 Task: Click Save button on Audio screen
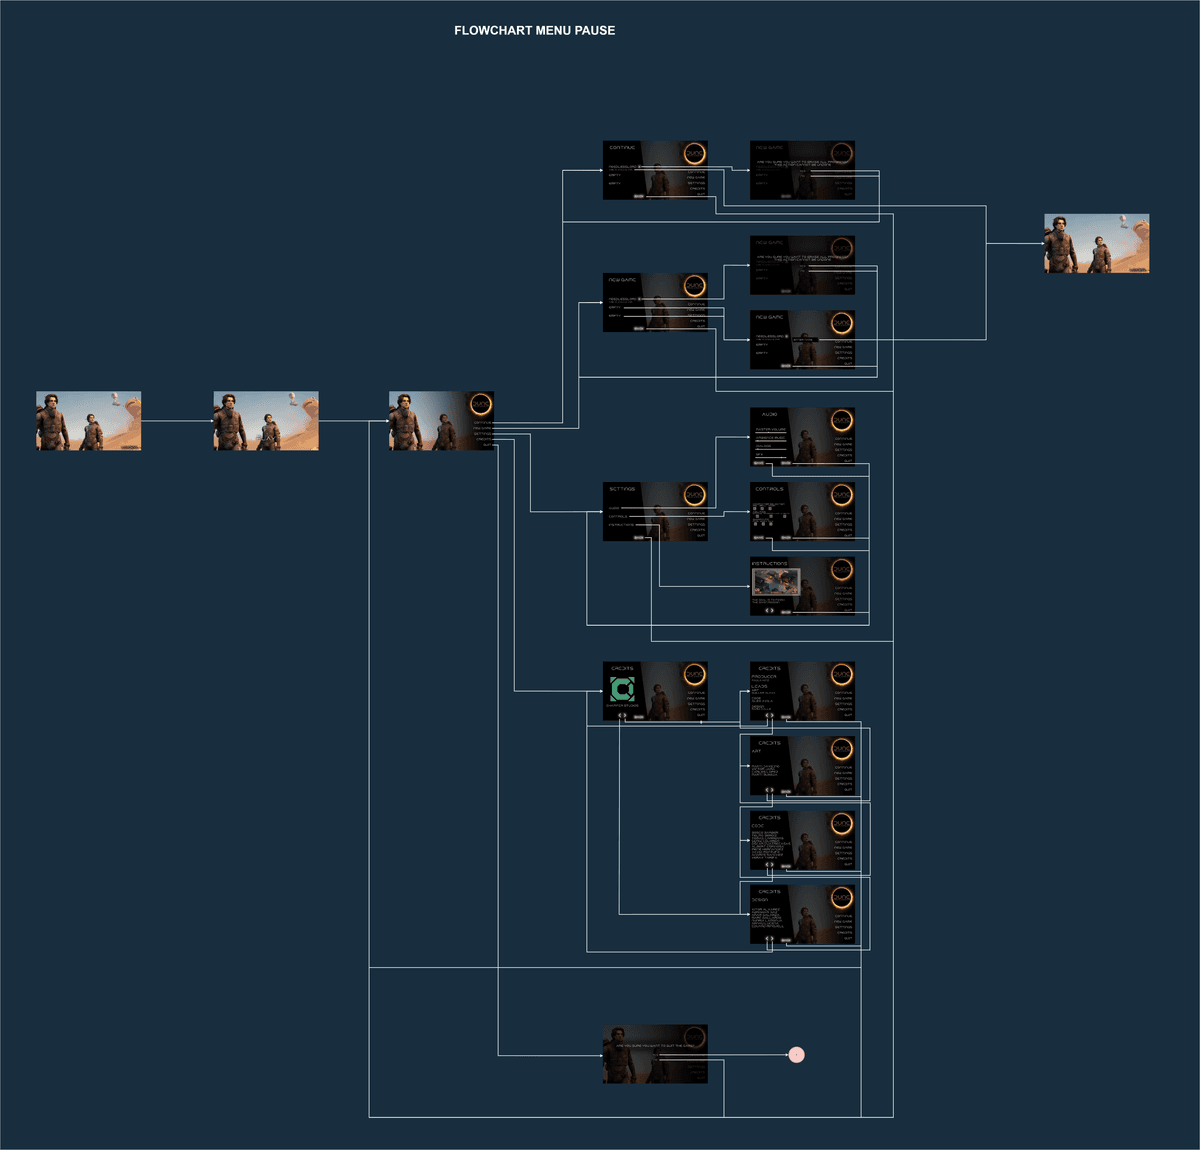758,462
